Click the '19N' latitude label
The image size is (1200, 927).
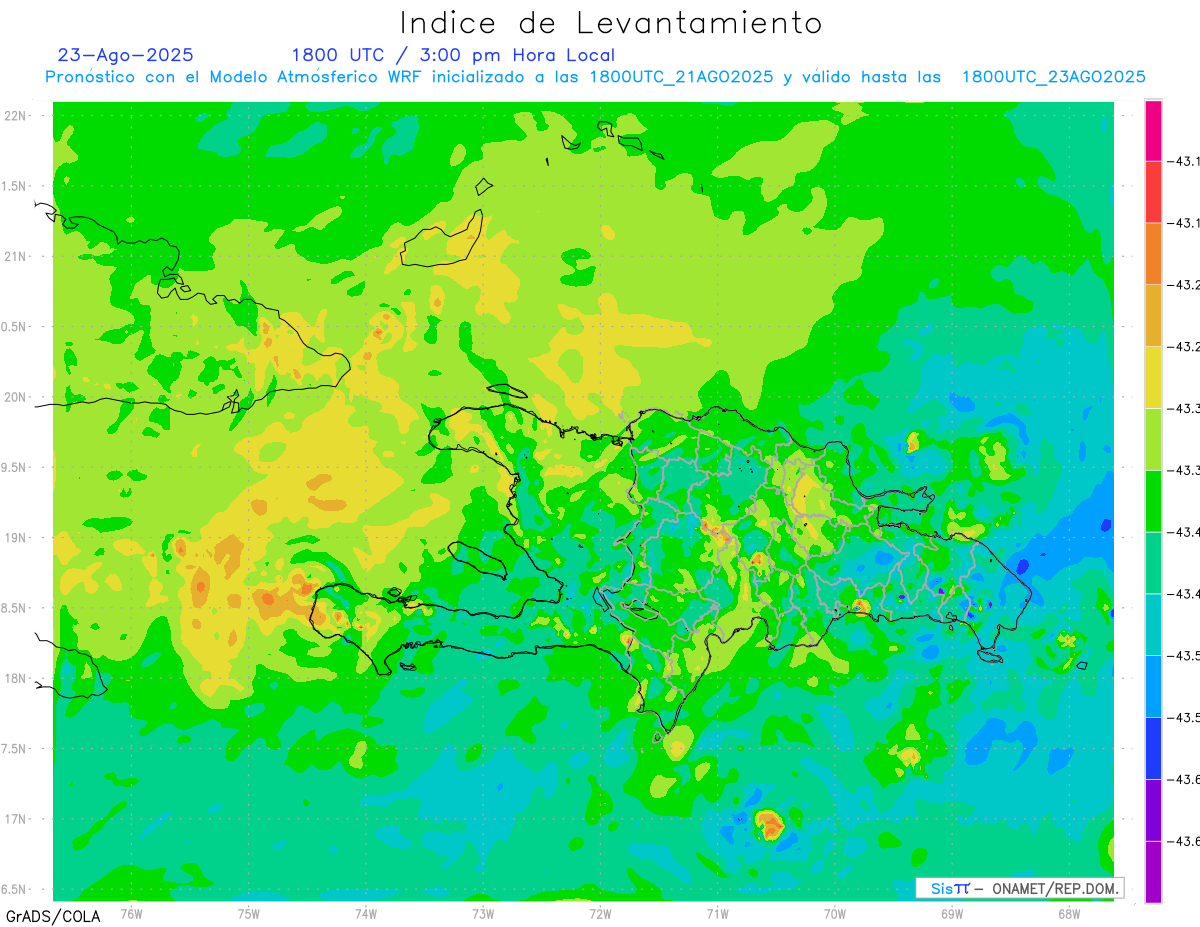pyautogui.click(x=15, y=537)
